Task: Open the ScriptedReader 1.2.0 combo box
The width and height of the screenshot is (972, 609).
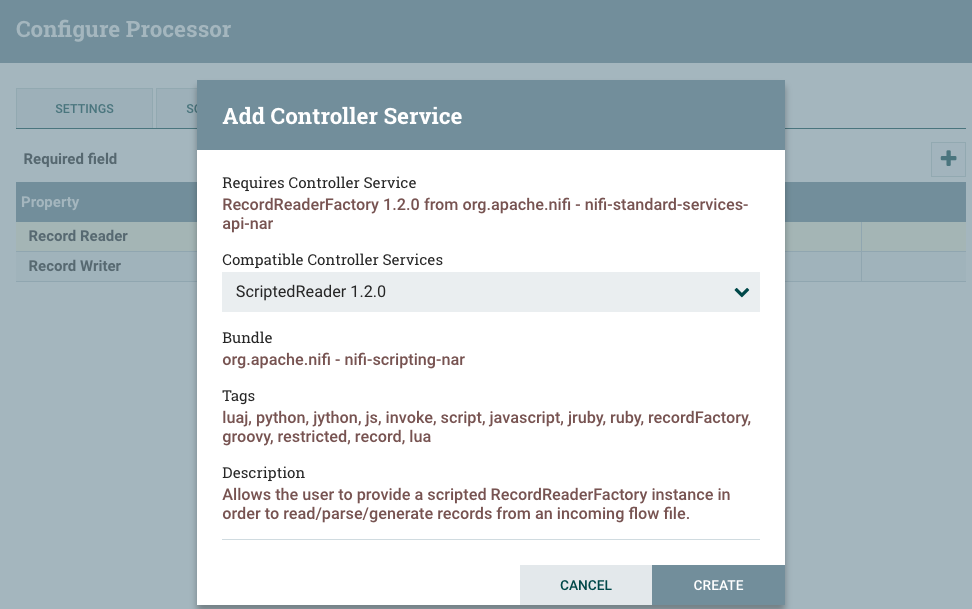Action: tap(490, 292)
